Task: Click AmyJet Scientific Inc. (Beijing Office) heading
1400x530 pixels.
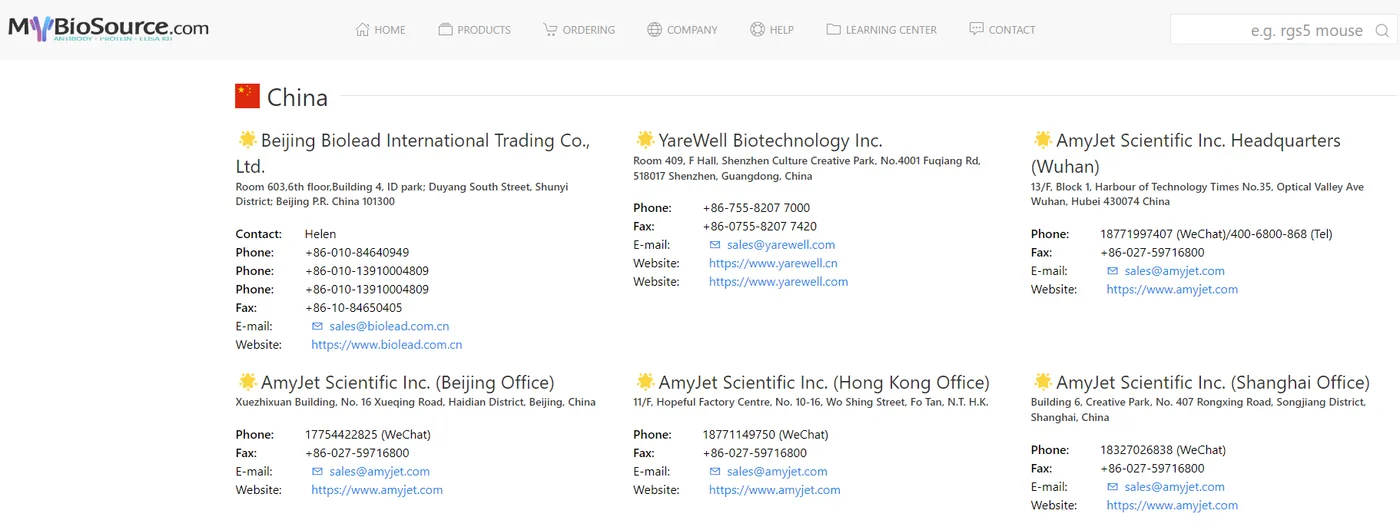Action: click(407, 383)
